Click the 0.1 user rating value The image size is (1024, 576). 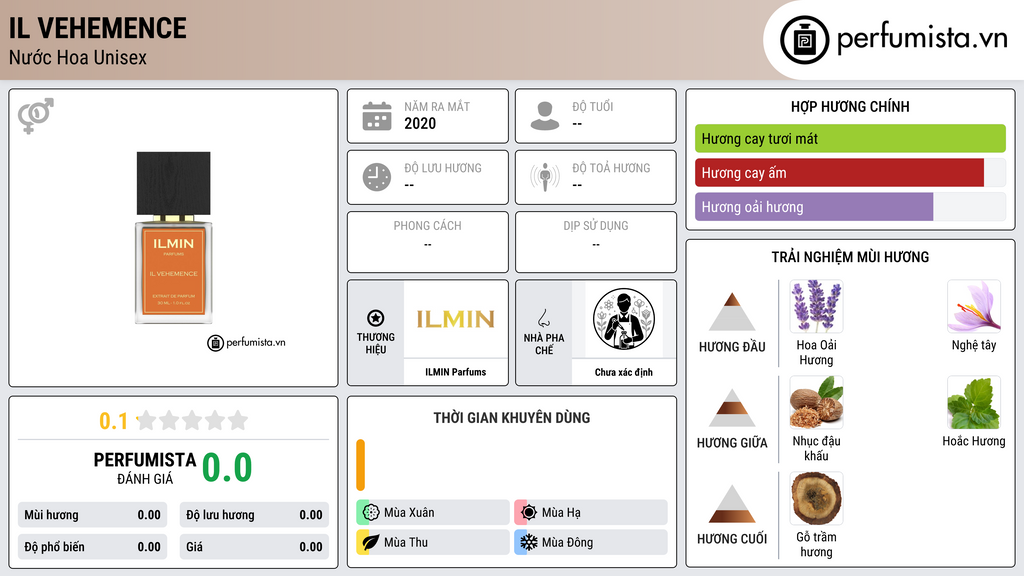click(x=114, y=421)
